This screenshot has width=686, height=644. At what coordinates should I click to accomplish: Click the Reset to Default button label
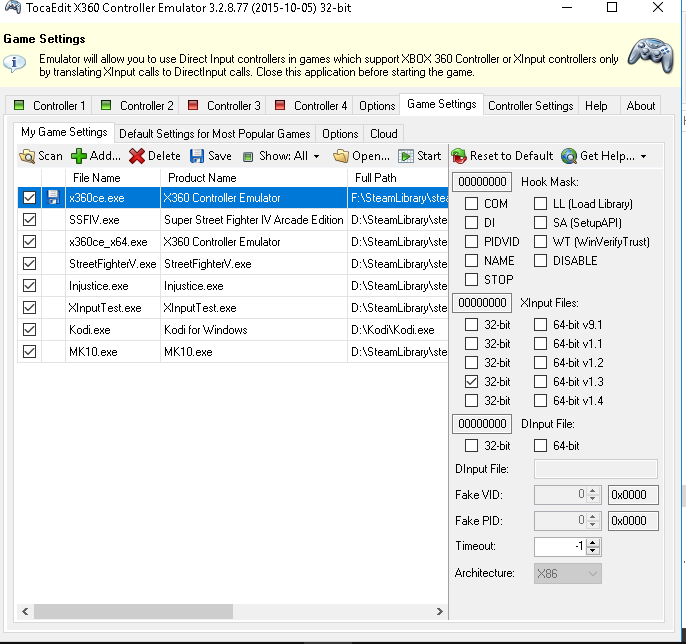511,156
